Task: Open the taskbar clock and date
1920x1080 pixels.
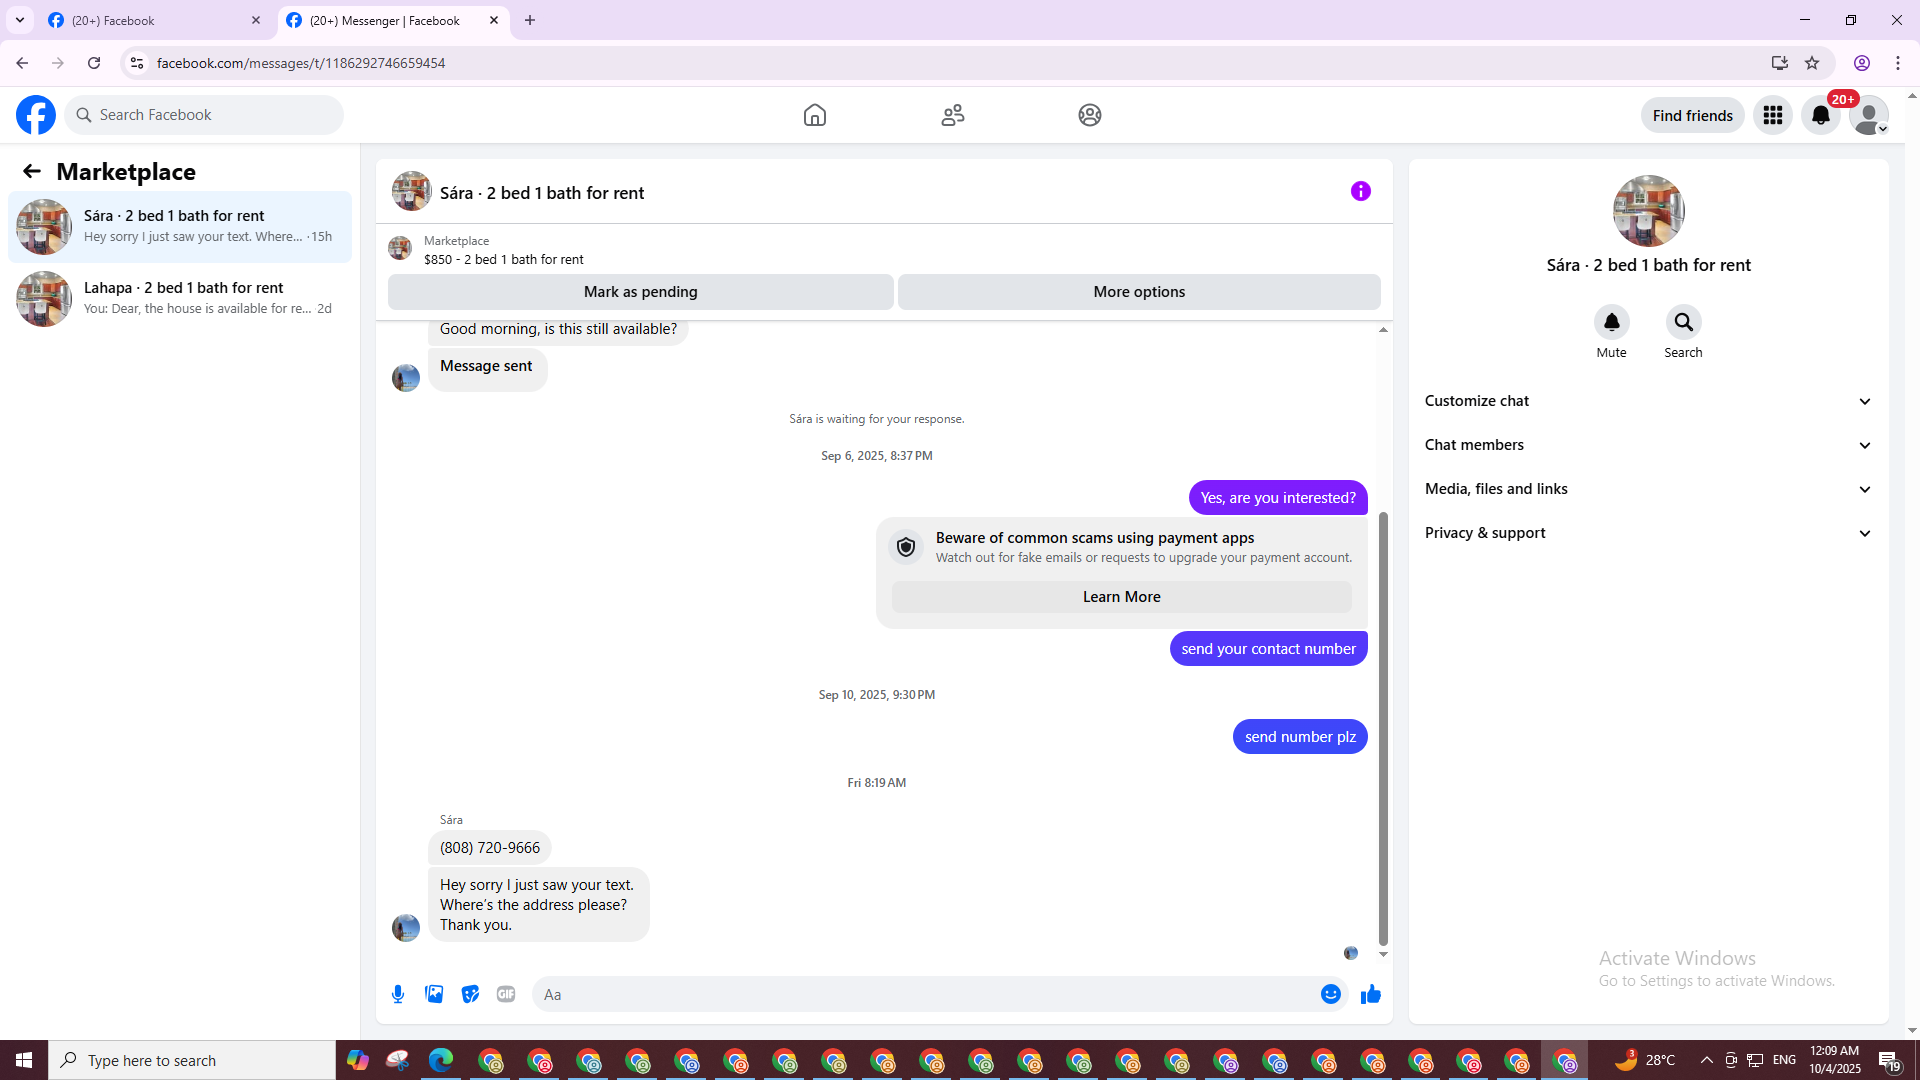Action: coord(1835,1060)
